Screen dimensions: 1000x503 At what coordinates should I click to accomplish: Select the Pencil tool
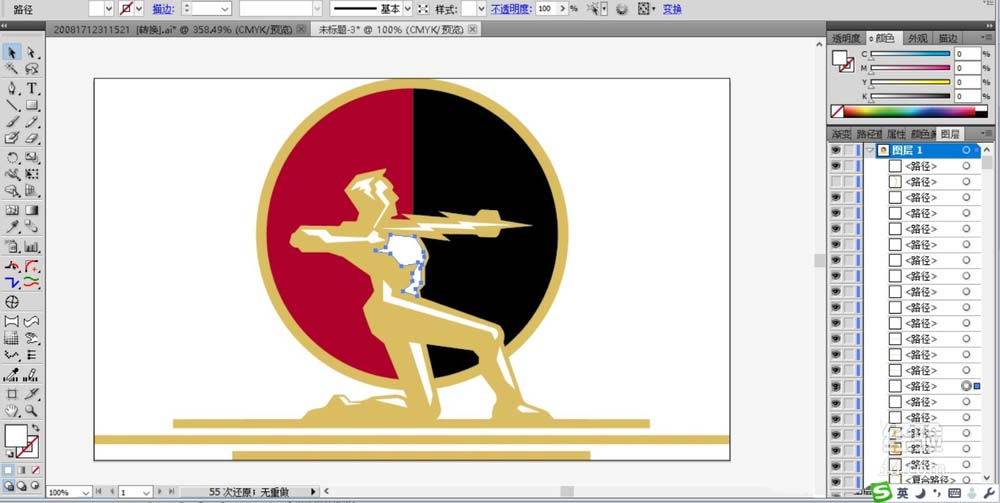point(32,122)
